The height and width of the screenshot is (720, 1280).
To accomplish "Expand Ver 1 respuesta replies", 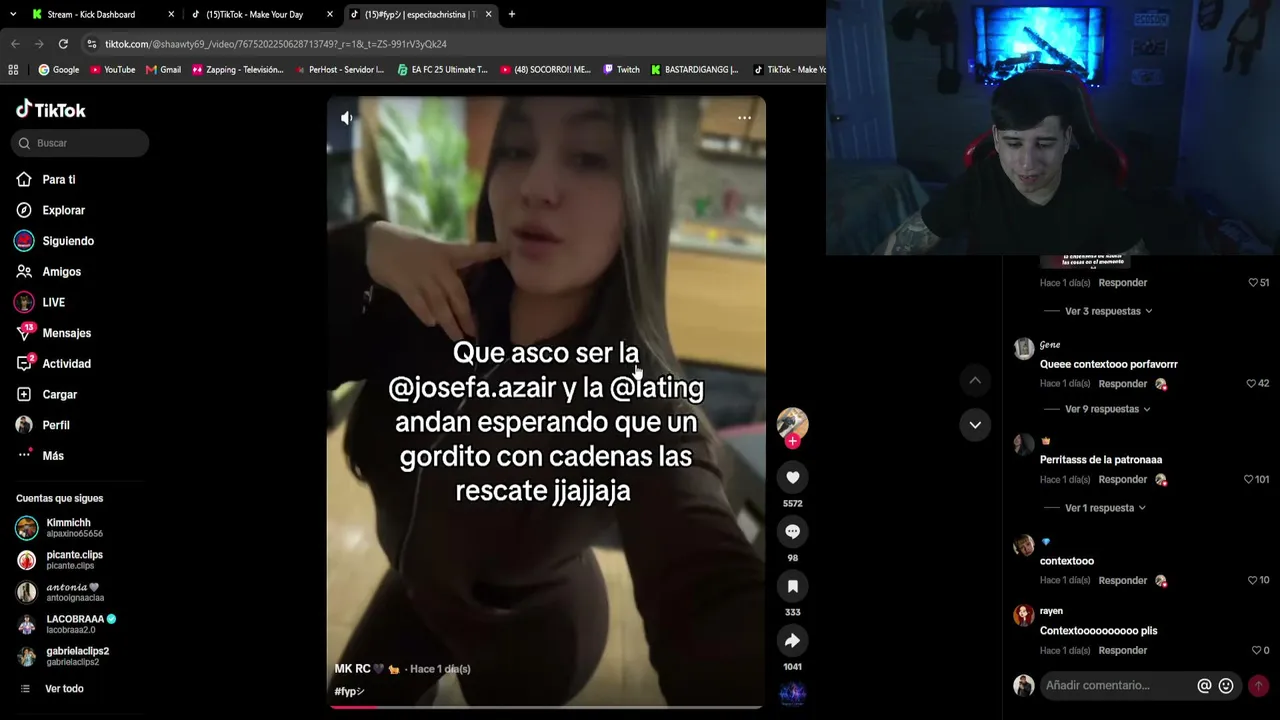I will (1105, 508).
